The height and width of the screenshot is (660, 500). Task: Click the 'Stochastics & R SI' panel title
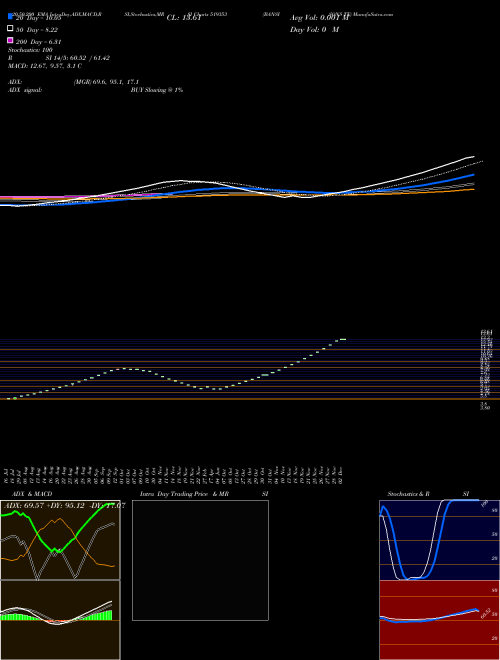[428, 494]
